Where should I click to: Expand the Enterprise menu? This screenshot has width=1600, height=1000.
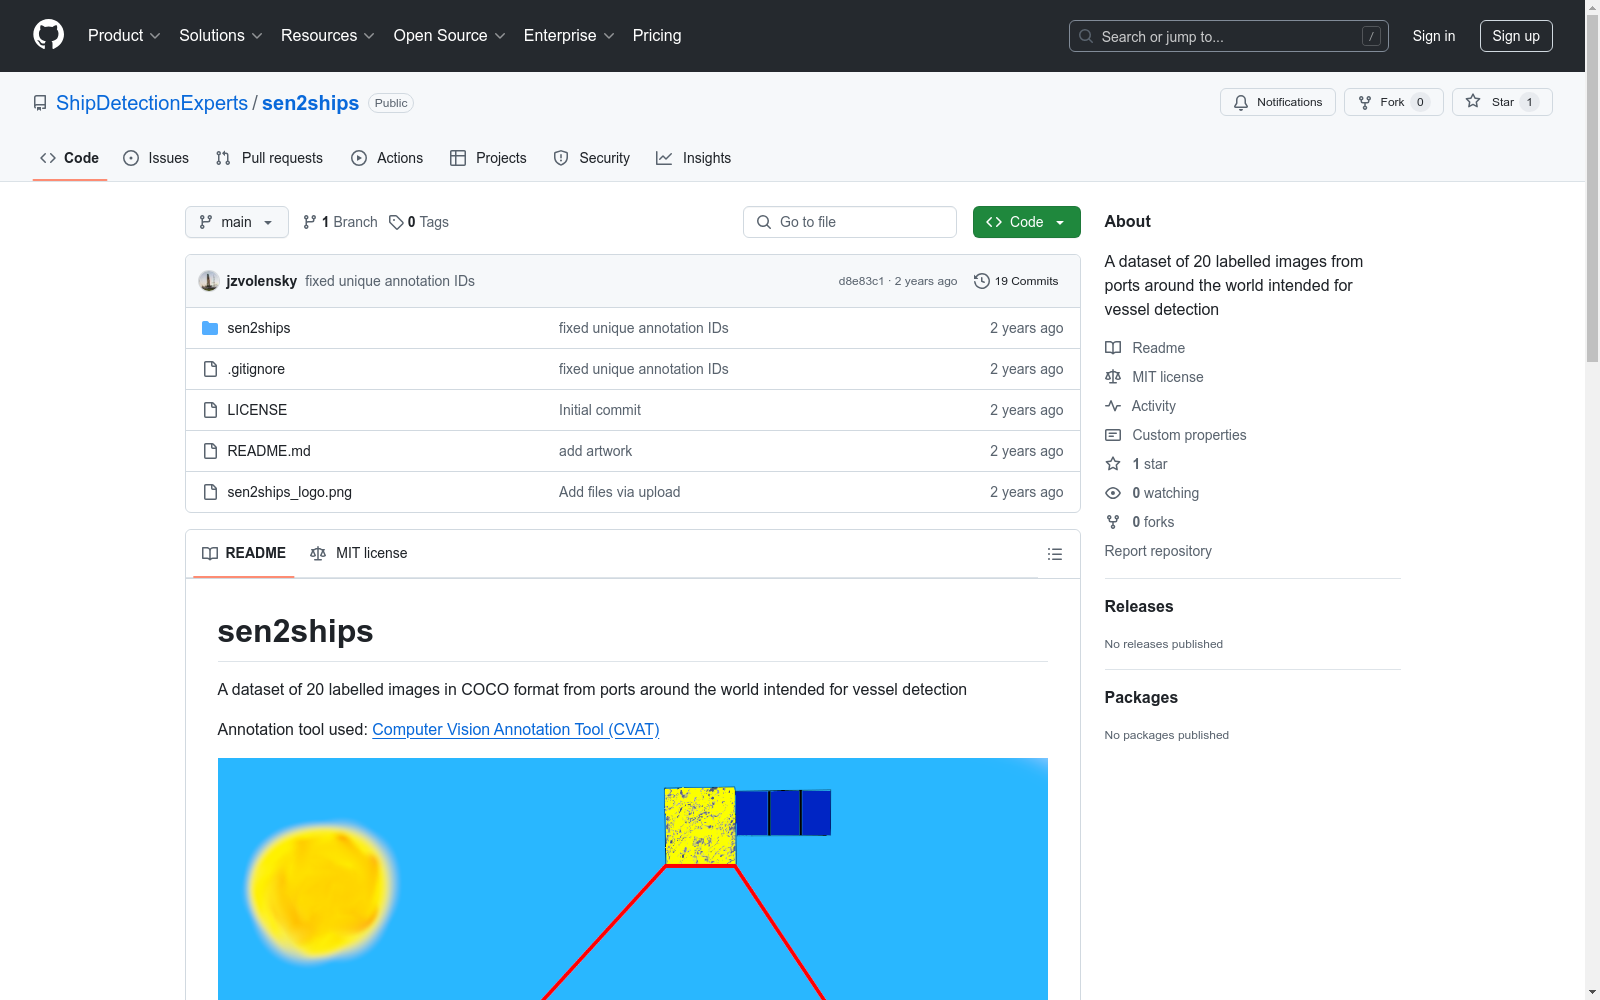568,35
